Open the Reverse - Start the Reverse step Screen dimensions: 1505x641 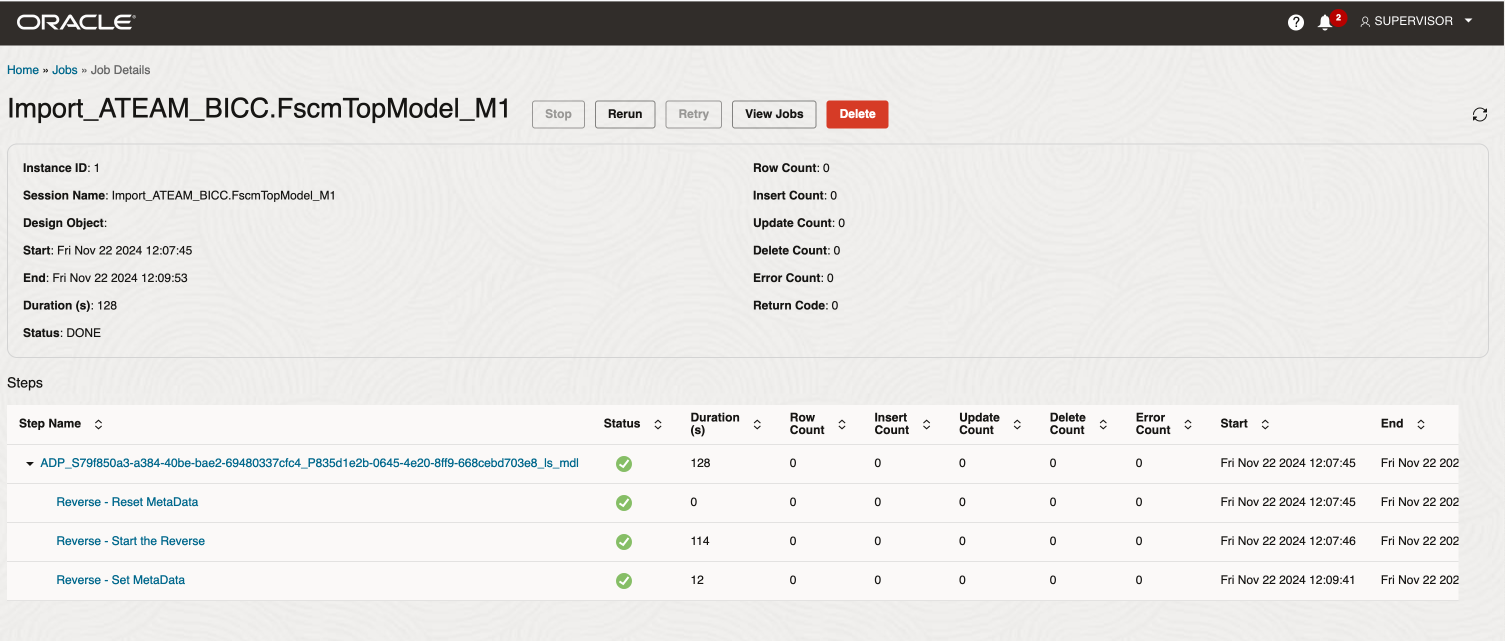coord(130,541)
